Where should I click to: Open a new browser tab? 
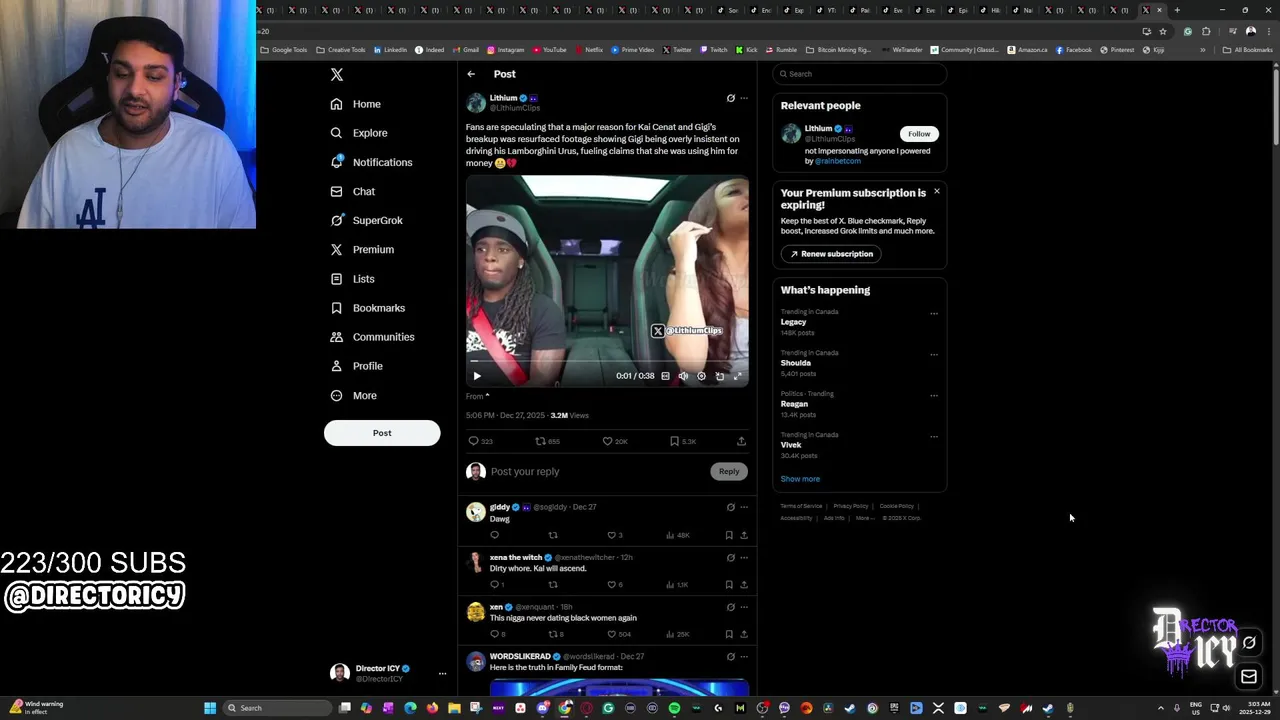coord(1177,10)
